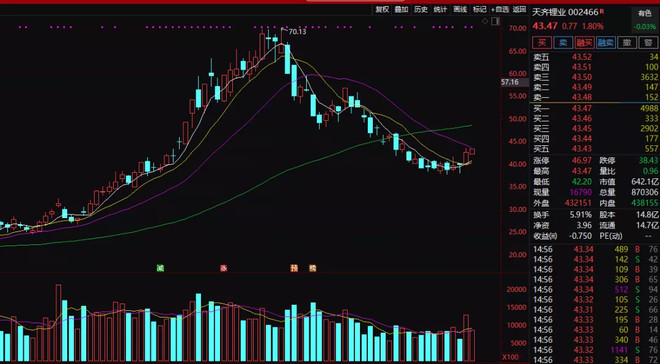This screenshot has width=660, height=364.
Task: Click the 总量 total volume 870306
Action: [645, 193]
